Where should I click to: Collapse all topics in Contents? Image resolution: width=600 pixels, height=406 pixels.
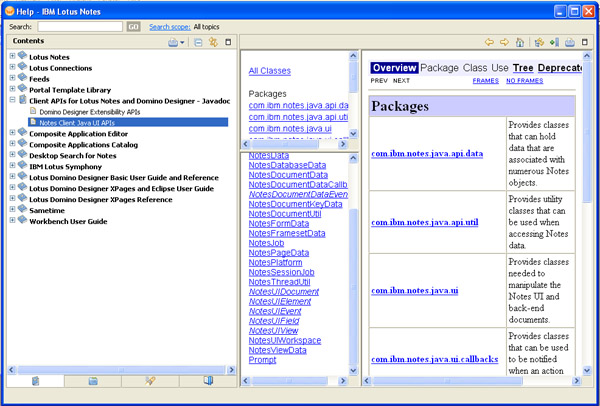click(198, 42)
